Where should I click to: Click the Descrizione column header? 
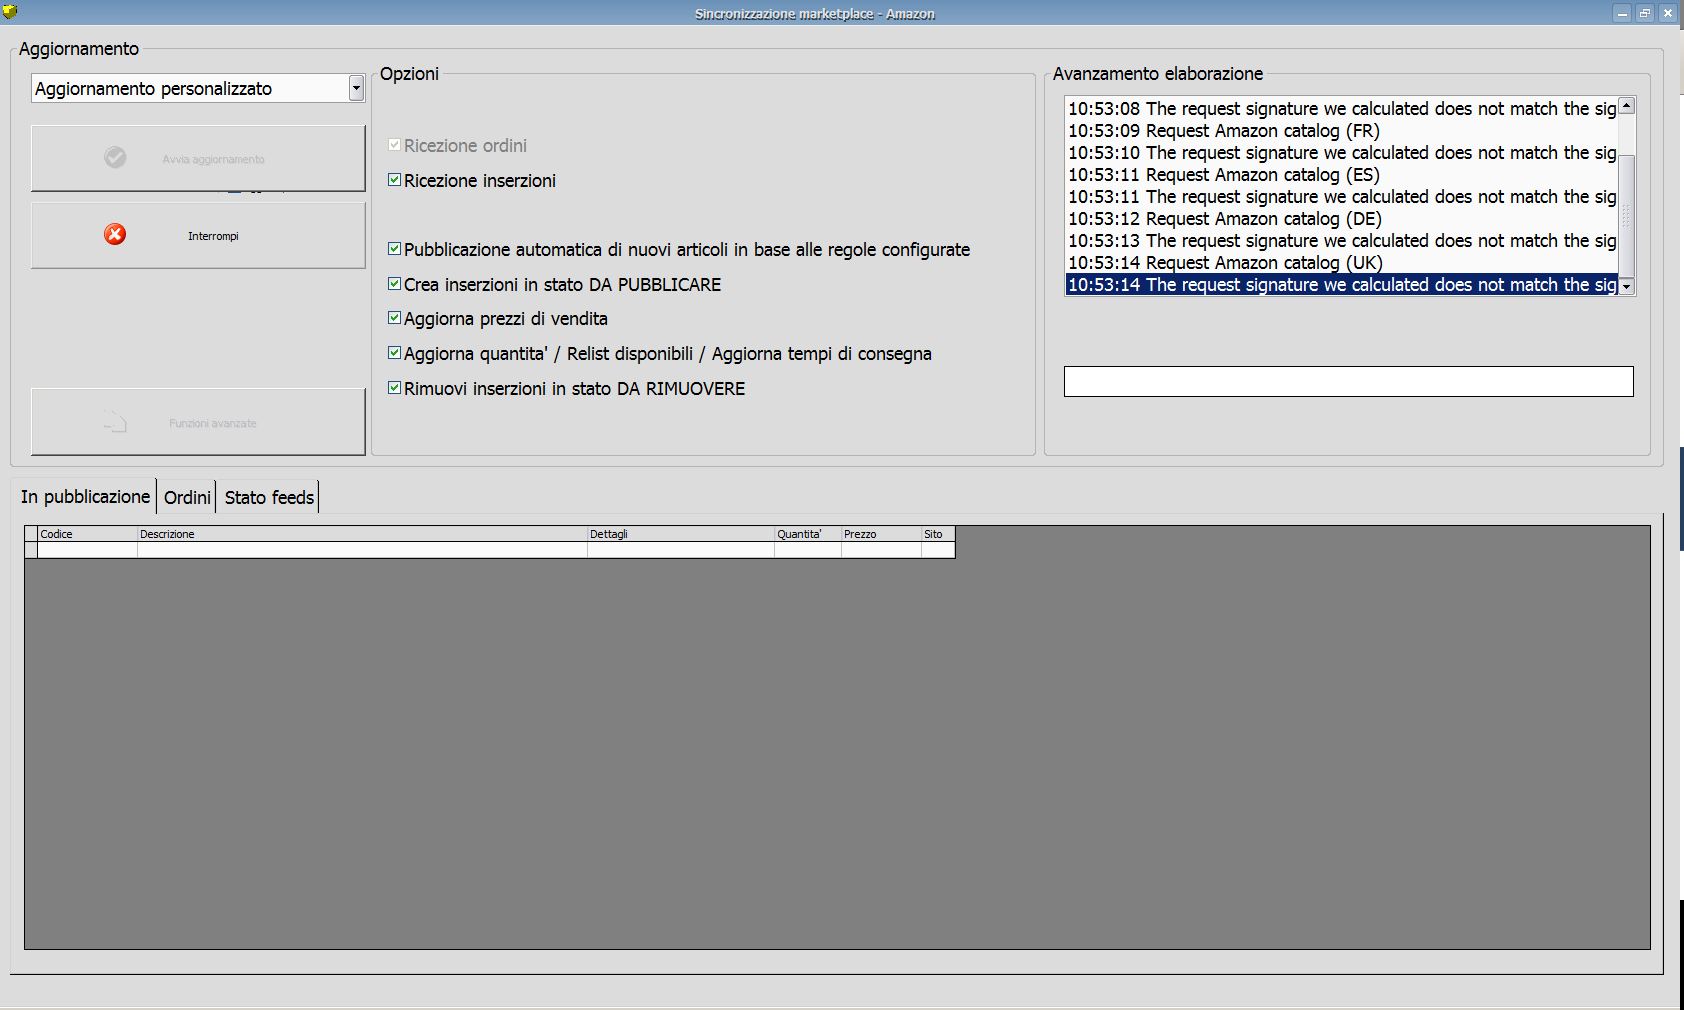(362, 534)
